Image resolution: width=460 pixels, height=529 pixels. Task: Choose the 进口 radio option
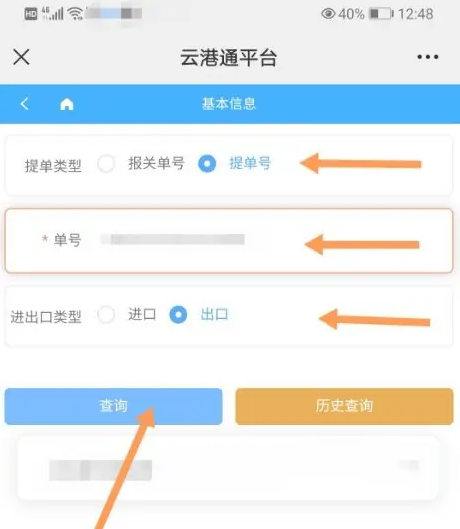point(106,314)
